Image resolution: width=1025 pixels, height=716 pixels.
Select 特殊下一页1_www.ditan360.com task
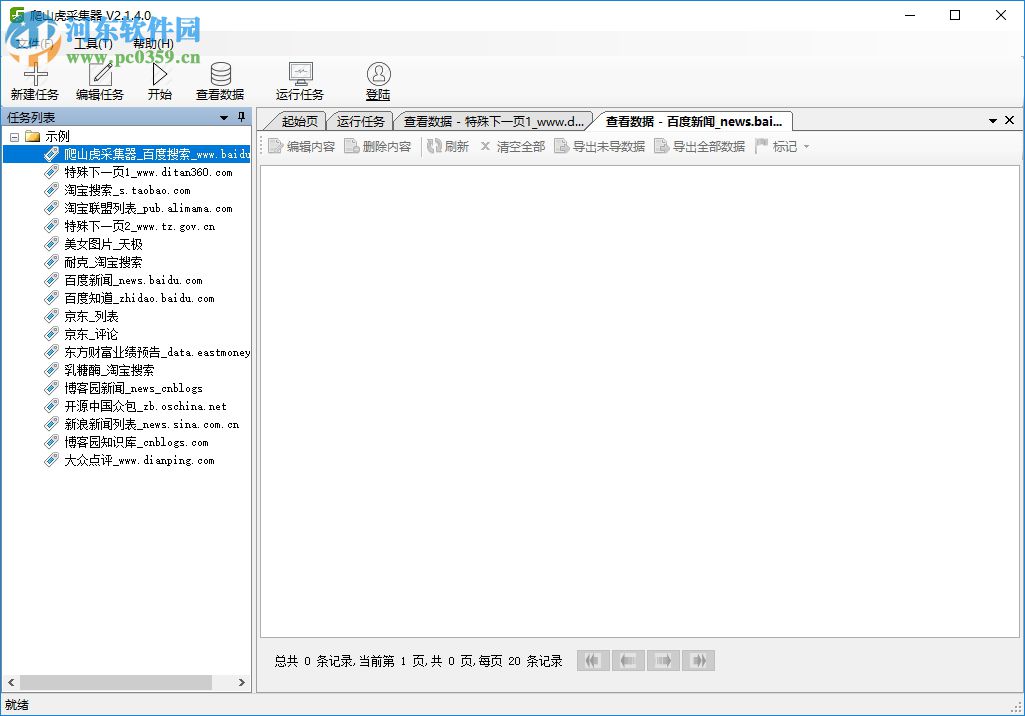click(x=148, y=173)
